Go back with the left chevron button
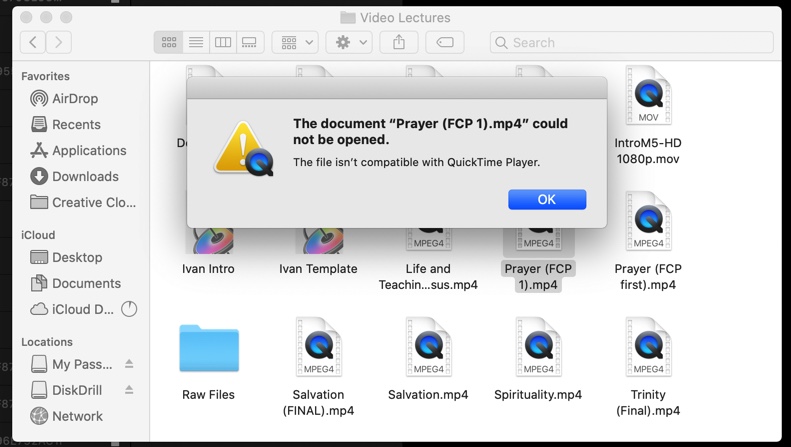The width and height of the screenshot is (791, 447). point(33,42)
